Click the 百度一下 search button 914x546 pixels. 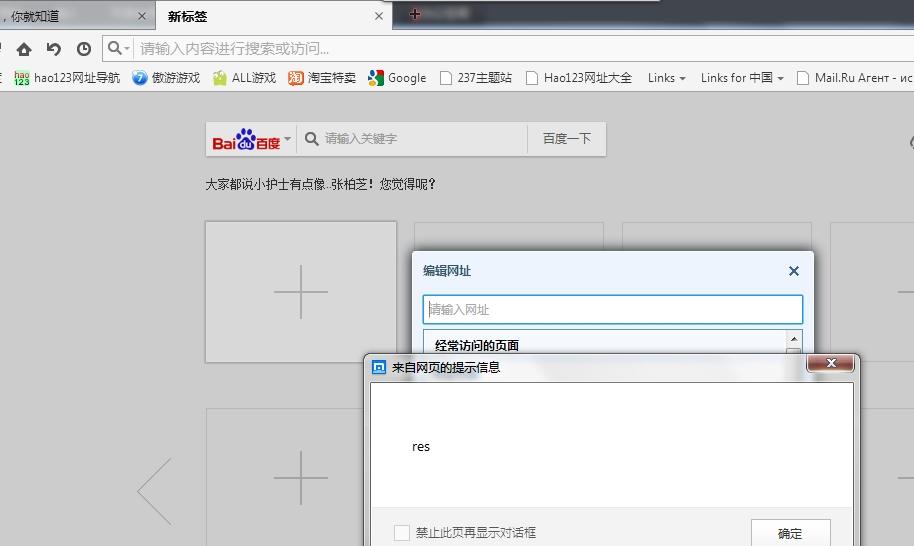pos(567,139)
